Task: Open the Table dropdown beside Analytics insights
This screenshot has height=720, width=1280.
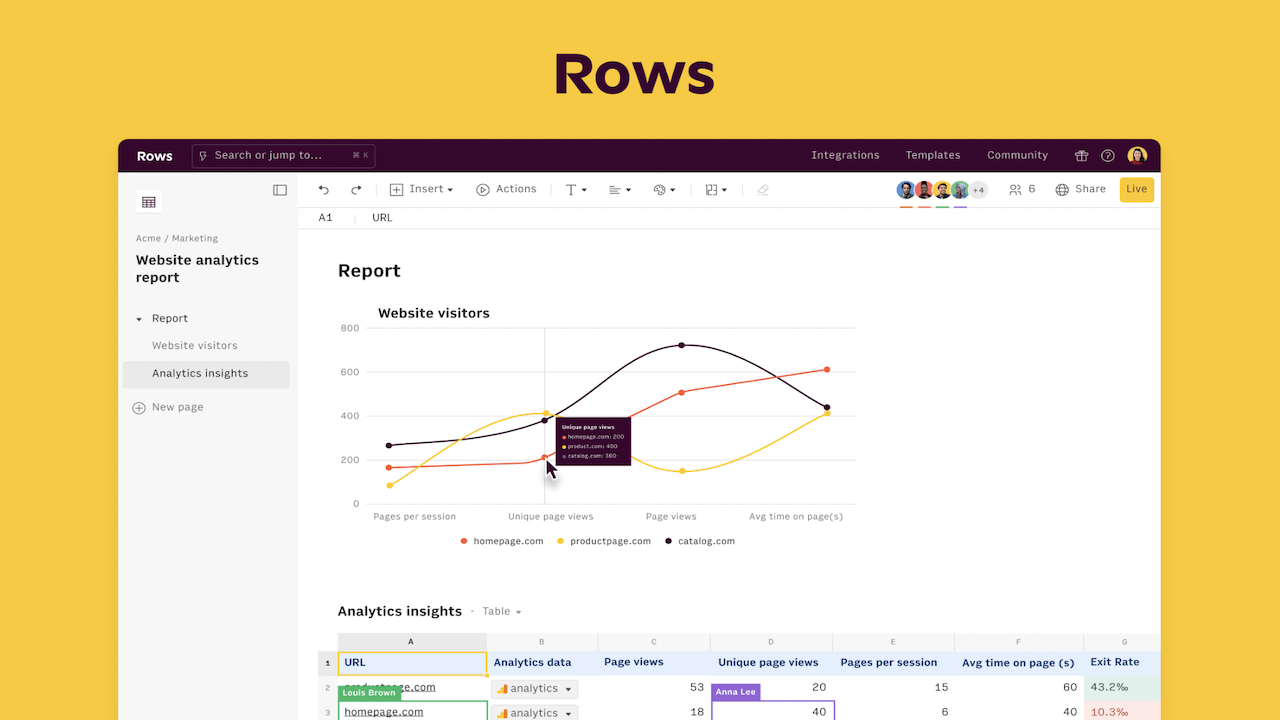Action: pyautogui.click(x=500, y=611)
